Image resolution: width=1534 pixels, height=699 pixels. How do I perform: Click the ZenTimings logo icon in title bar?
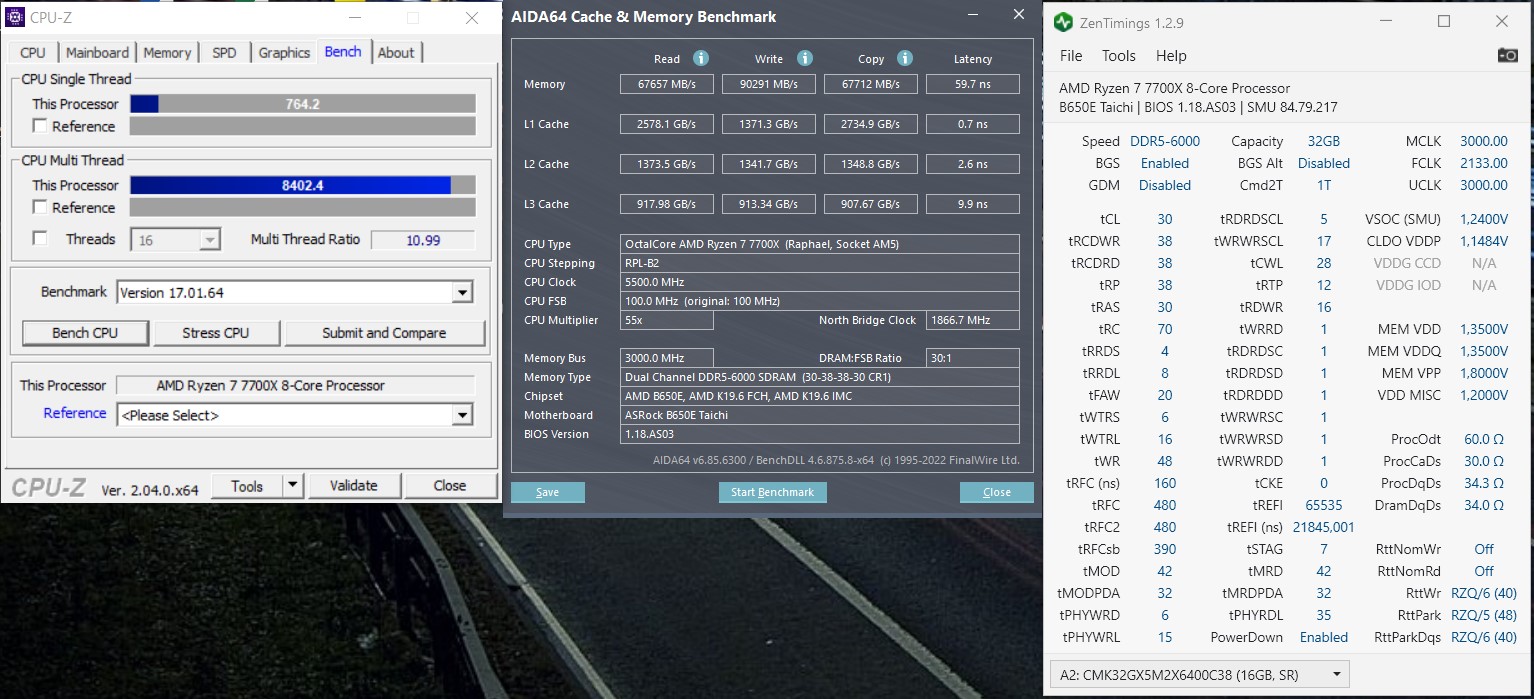coord(1063,21)
